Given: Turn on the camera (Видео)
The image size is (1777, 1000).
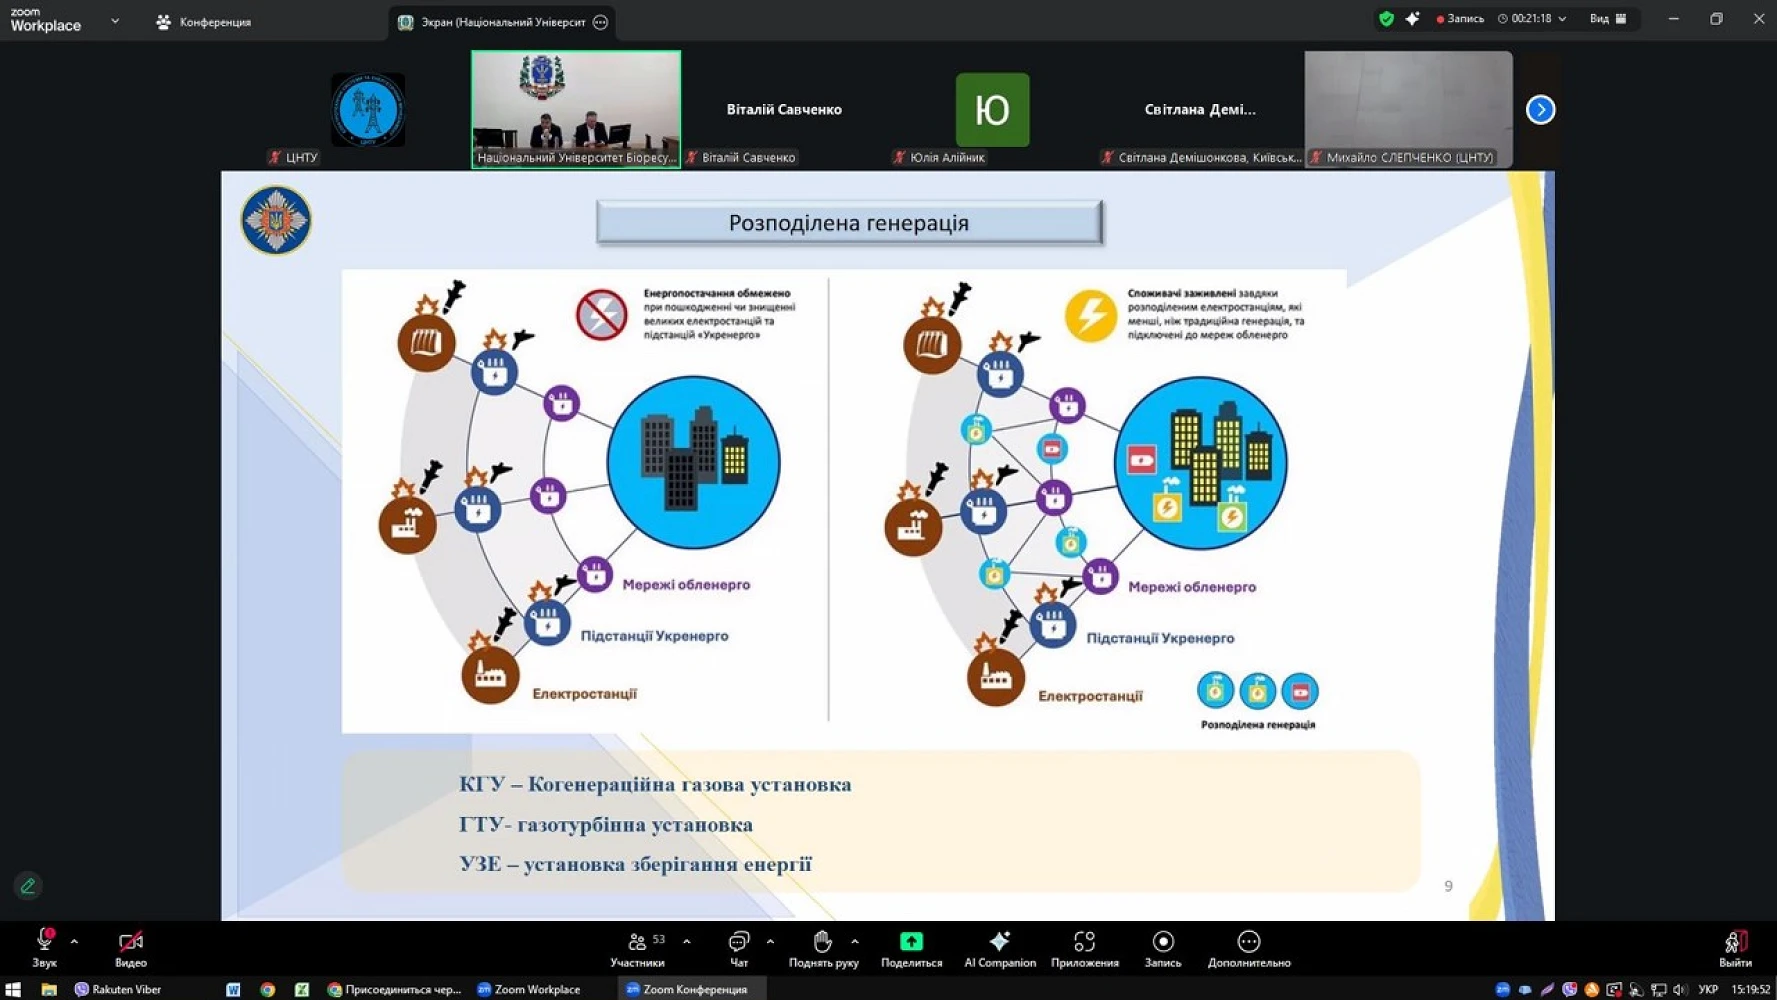Looking at the screenshot, I should click(131, 948).
